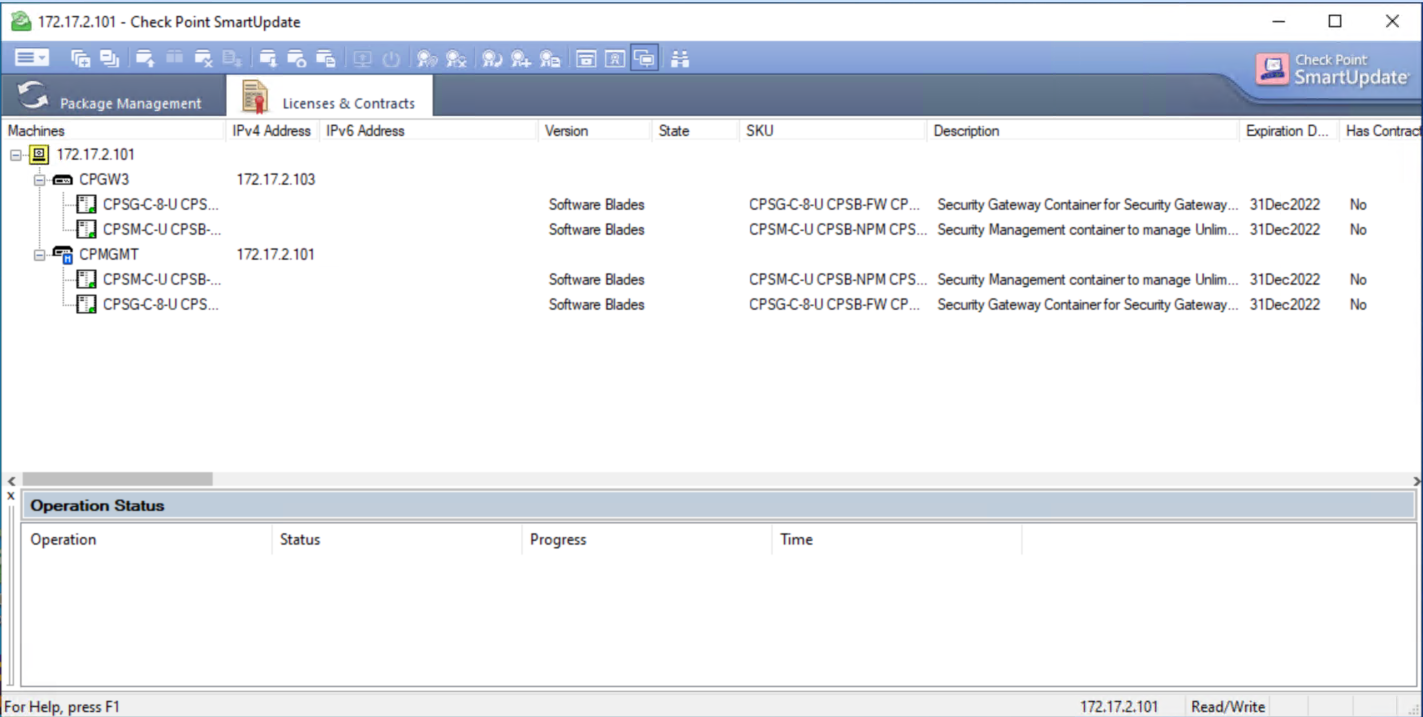The image size is (1423, 717).
Task: Click package icon with small x mark
Action: coord(203,59)
